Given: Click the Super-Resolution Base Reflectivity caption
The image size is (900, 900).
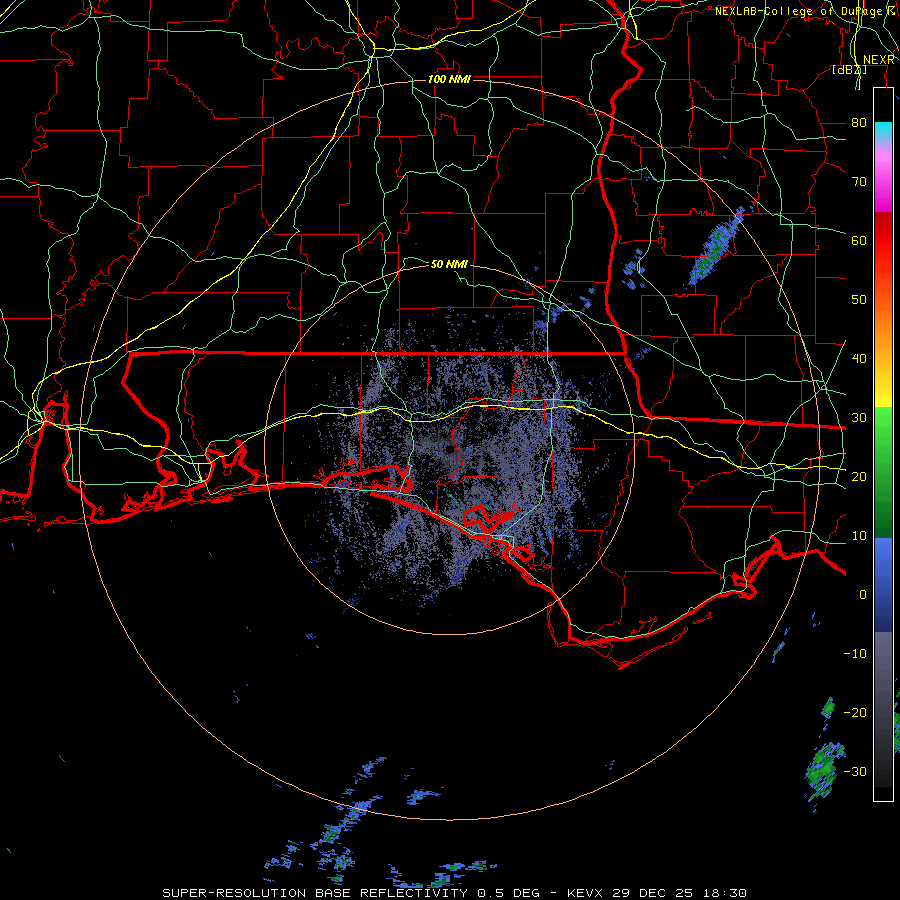Looking at the screenshot, I should pos(455,893).
